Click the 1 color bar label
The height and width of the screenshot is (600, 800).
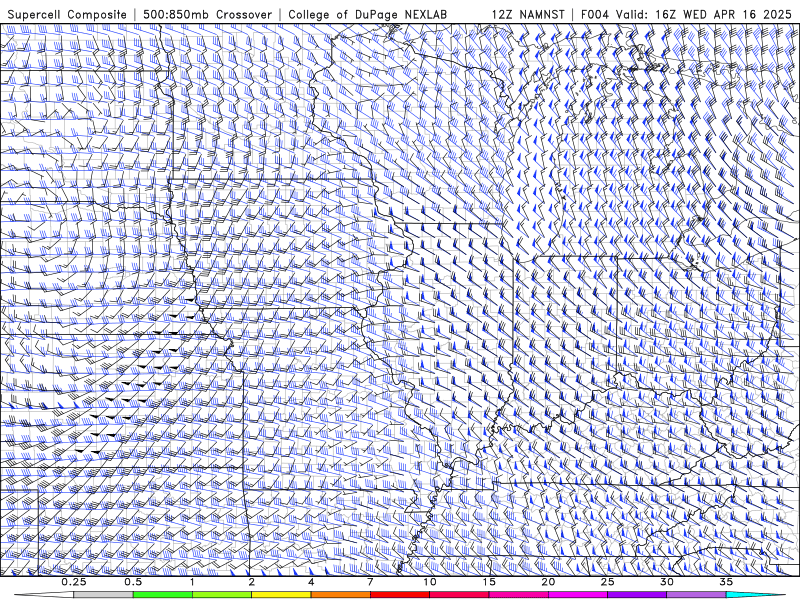click(192, 582)
